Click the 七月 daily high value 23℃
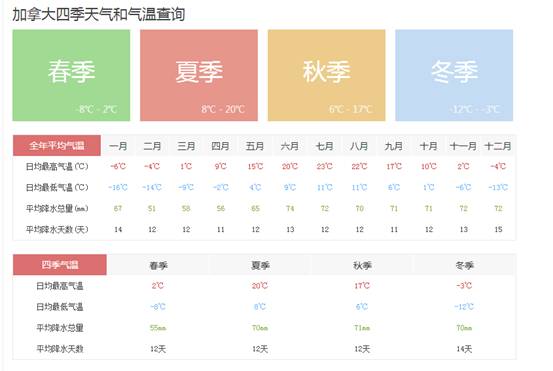 (x=324, y=166)
